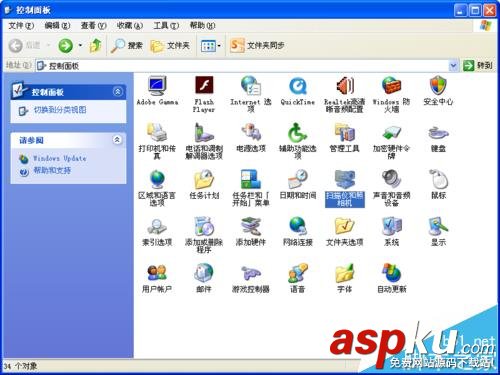This screenshot has height=375, width=500.
Task: Open 自动更新 icon
Action: point(391,273)
